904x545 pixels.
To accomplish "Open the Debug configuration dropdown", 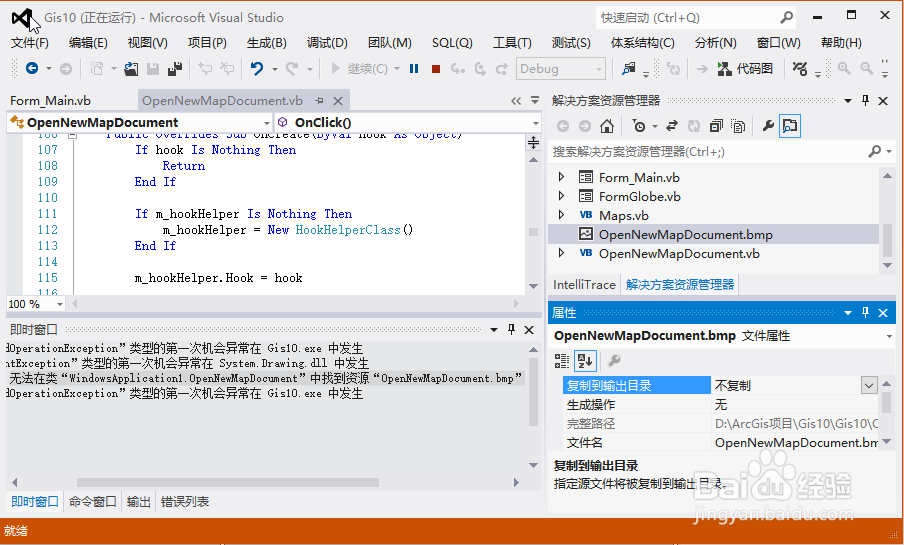I will [598, 69].
